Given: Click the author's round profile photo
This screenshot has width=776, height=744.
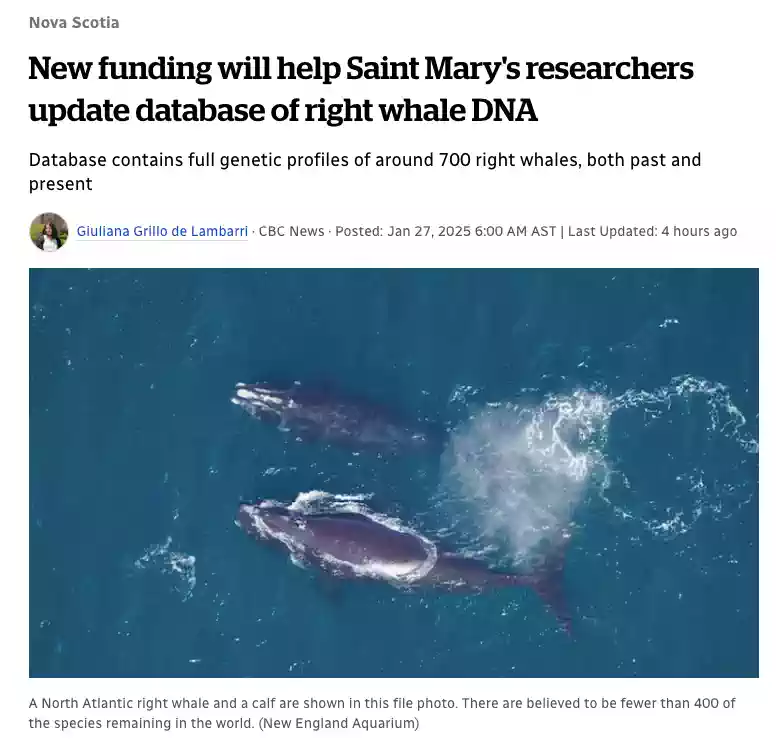Looking at the screenshot, I should point(48,232).
